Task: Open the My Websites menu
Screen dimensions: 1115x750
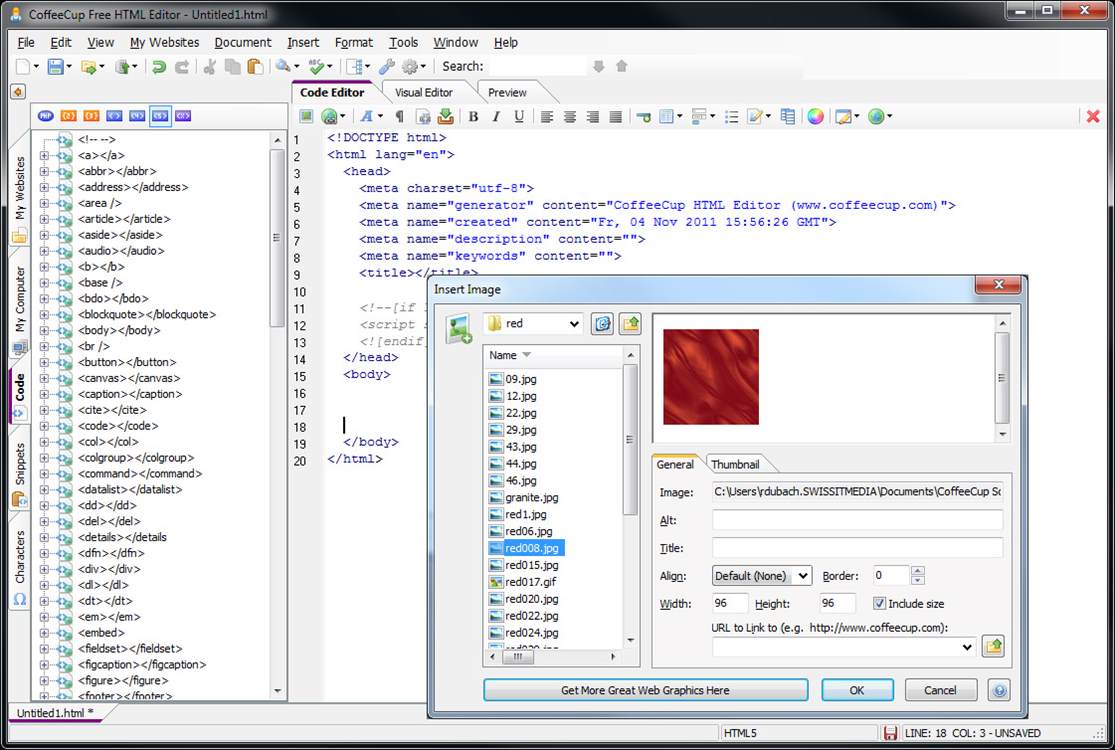Action: coord(164,43)
